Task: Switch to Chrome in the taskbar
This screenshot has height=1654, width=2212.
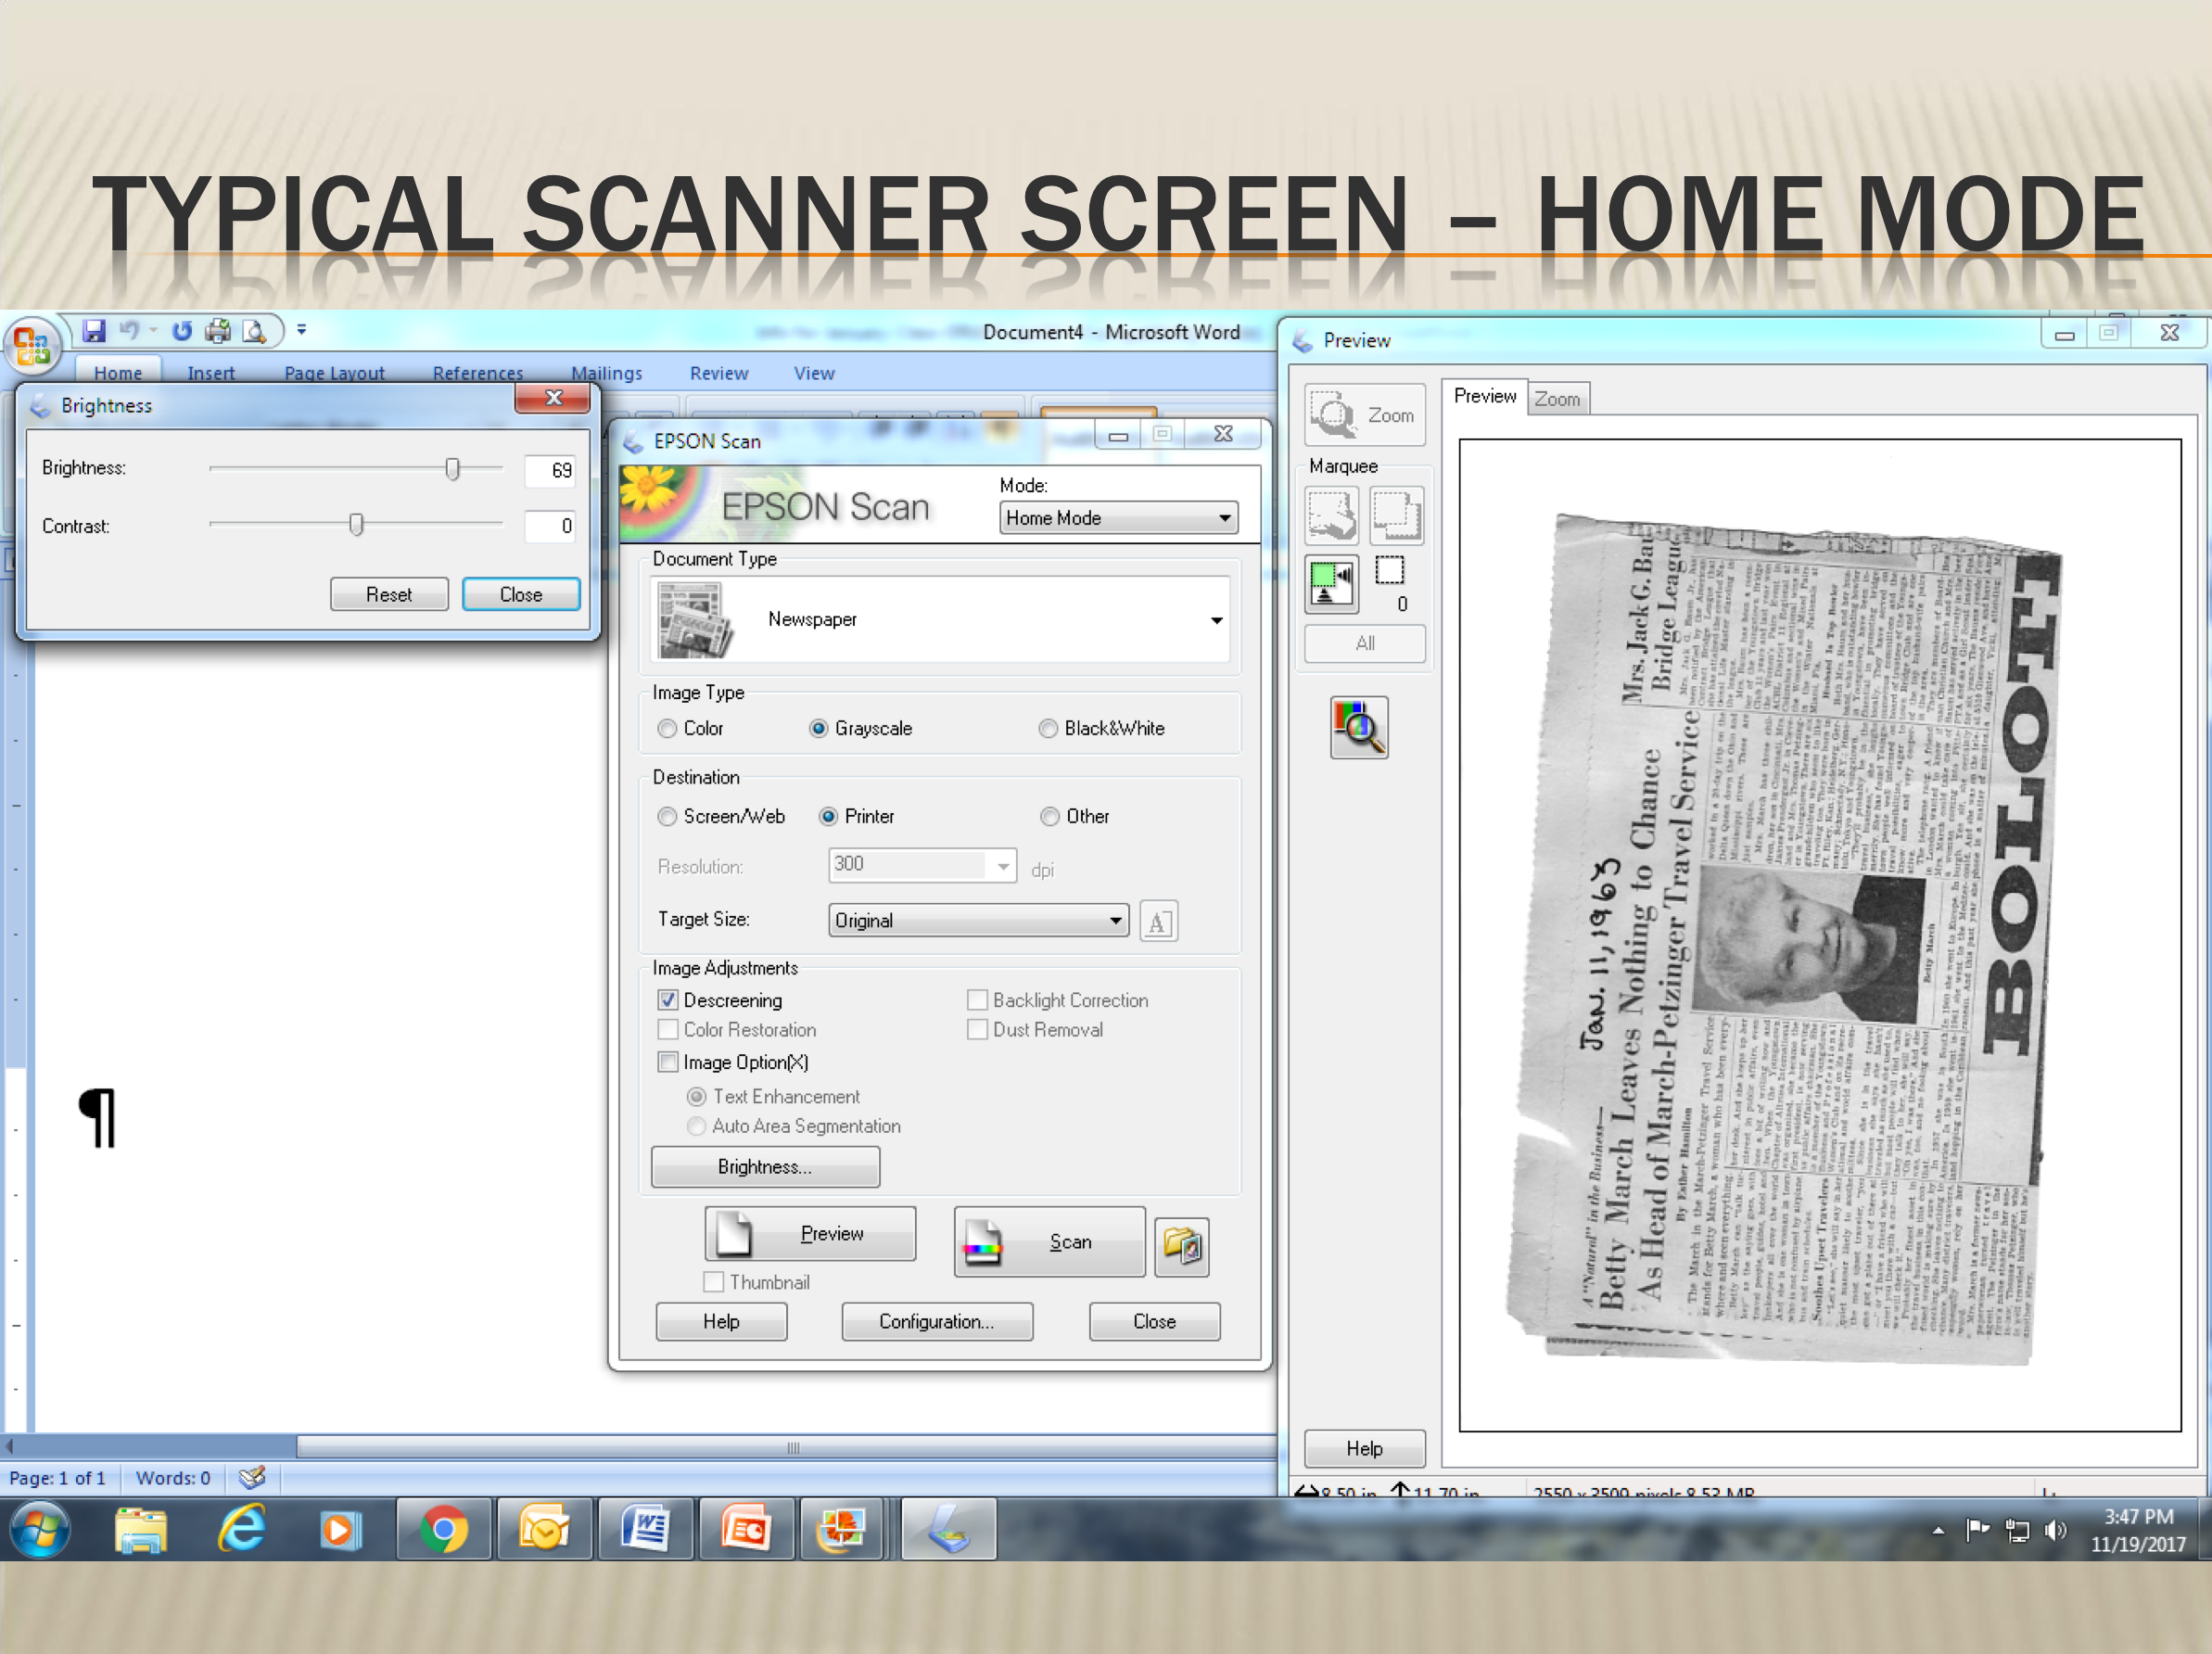Action: tap(444, 1530)
